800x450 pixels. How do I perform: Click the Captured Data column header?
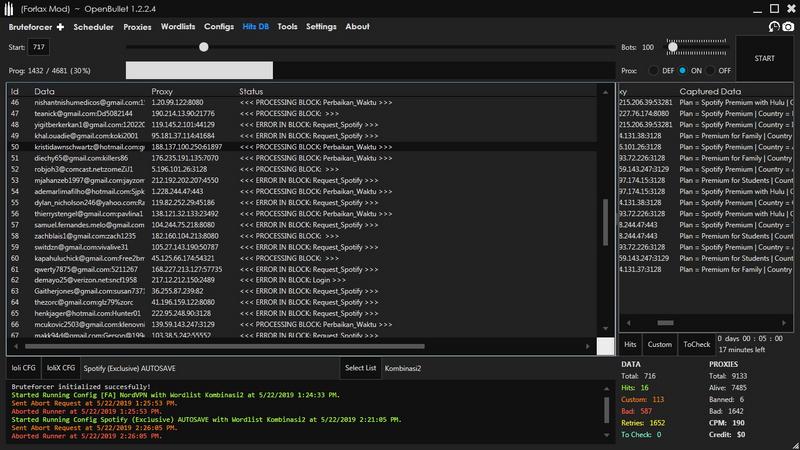click(710, 91)
